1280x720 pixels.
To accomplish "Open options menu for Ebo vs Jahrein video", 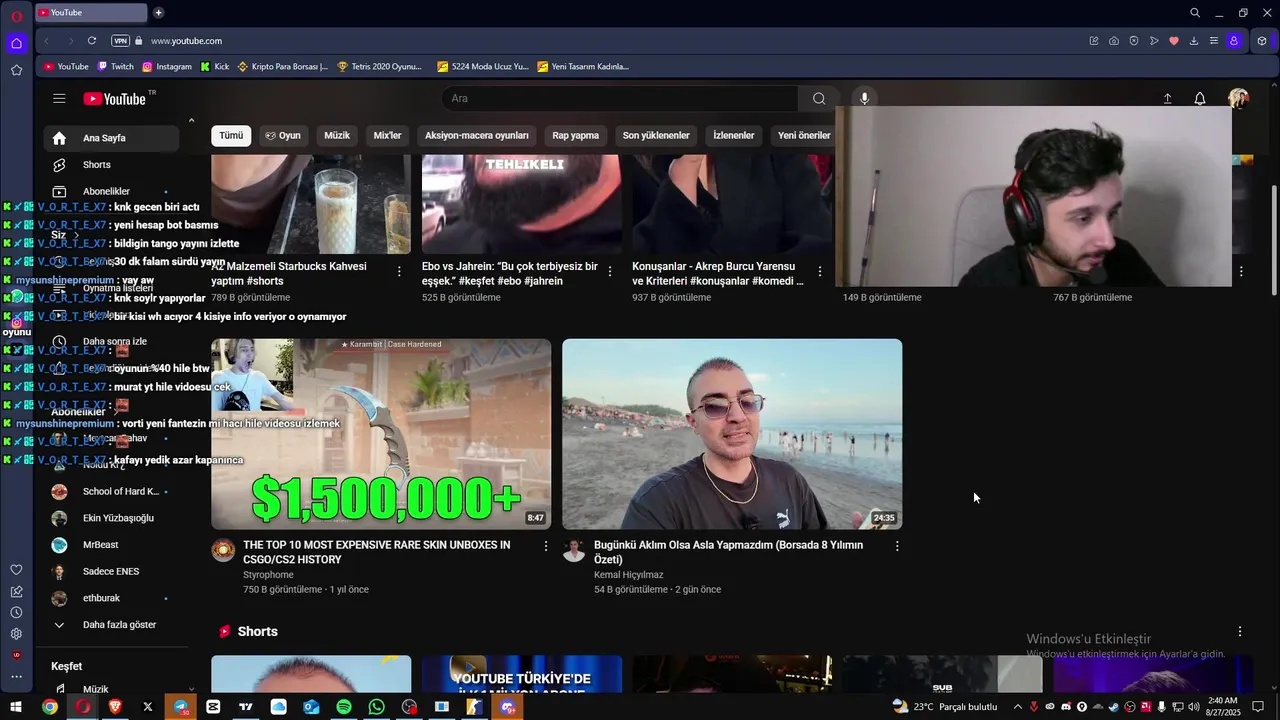I will click(610, 271).
